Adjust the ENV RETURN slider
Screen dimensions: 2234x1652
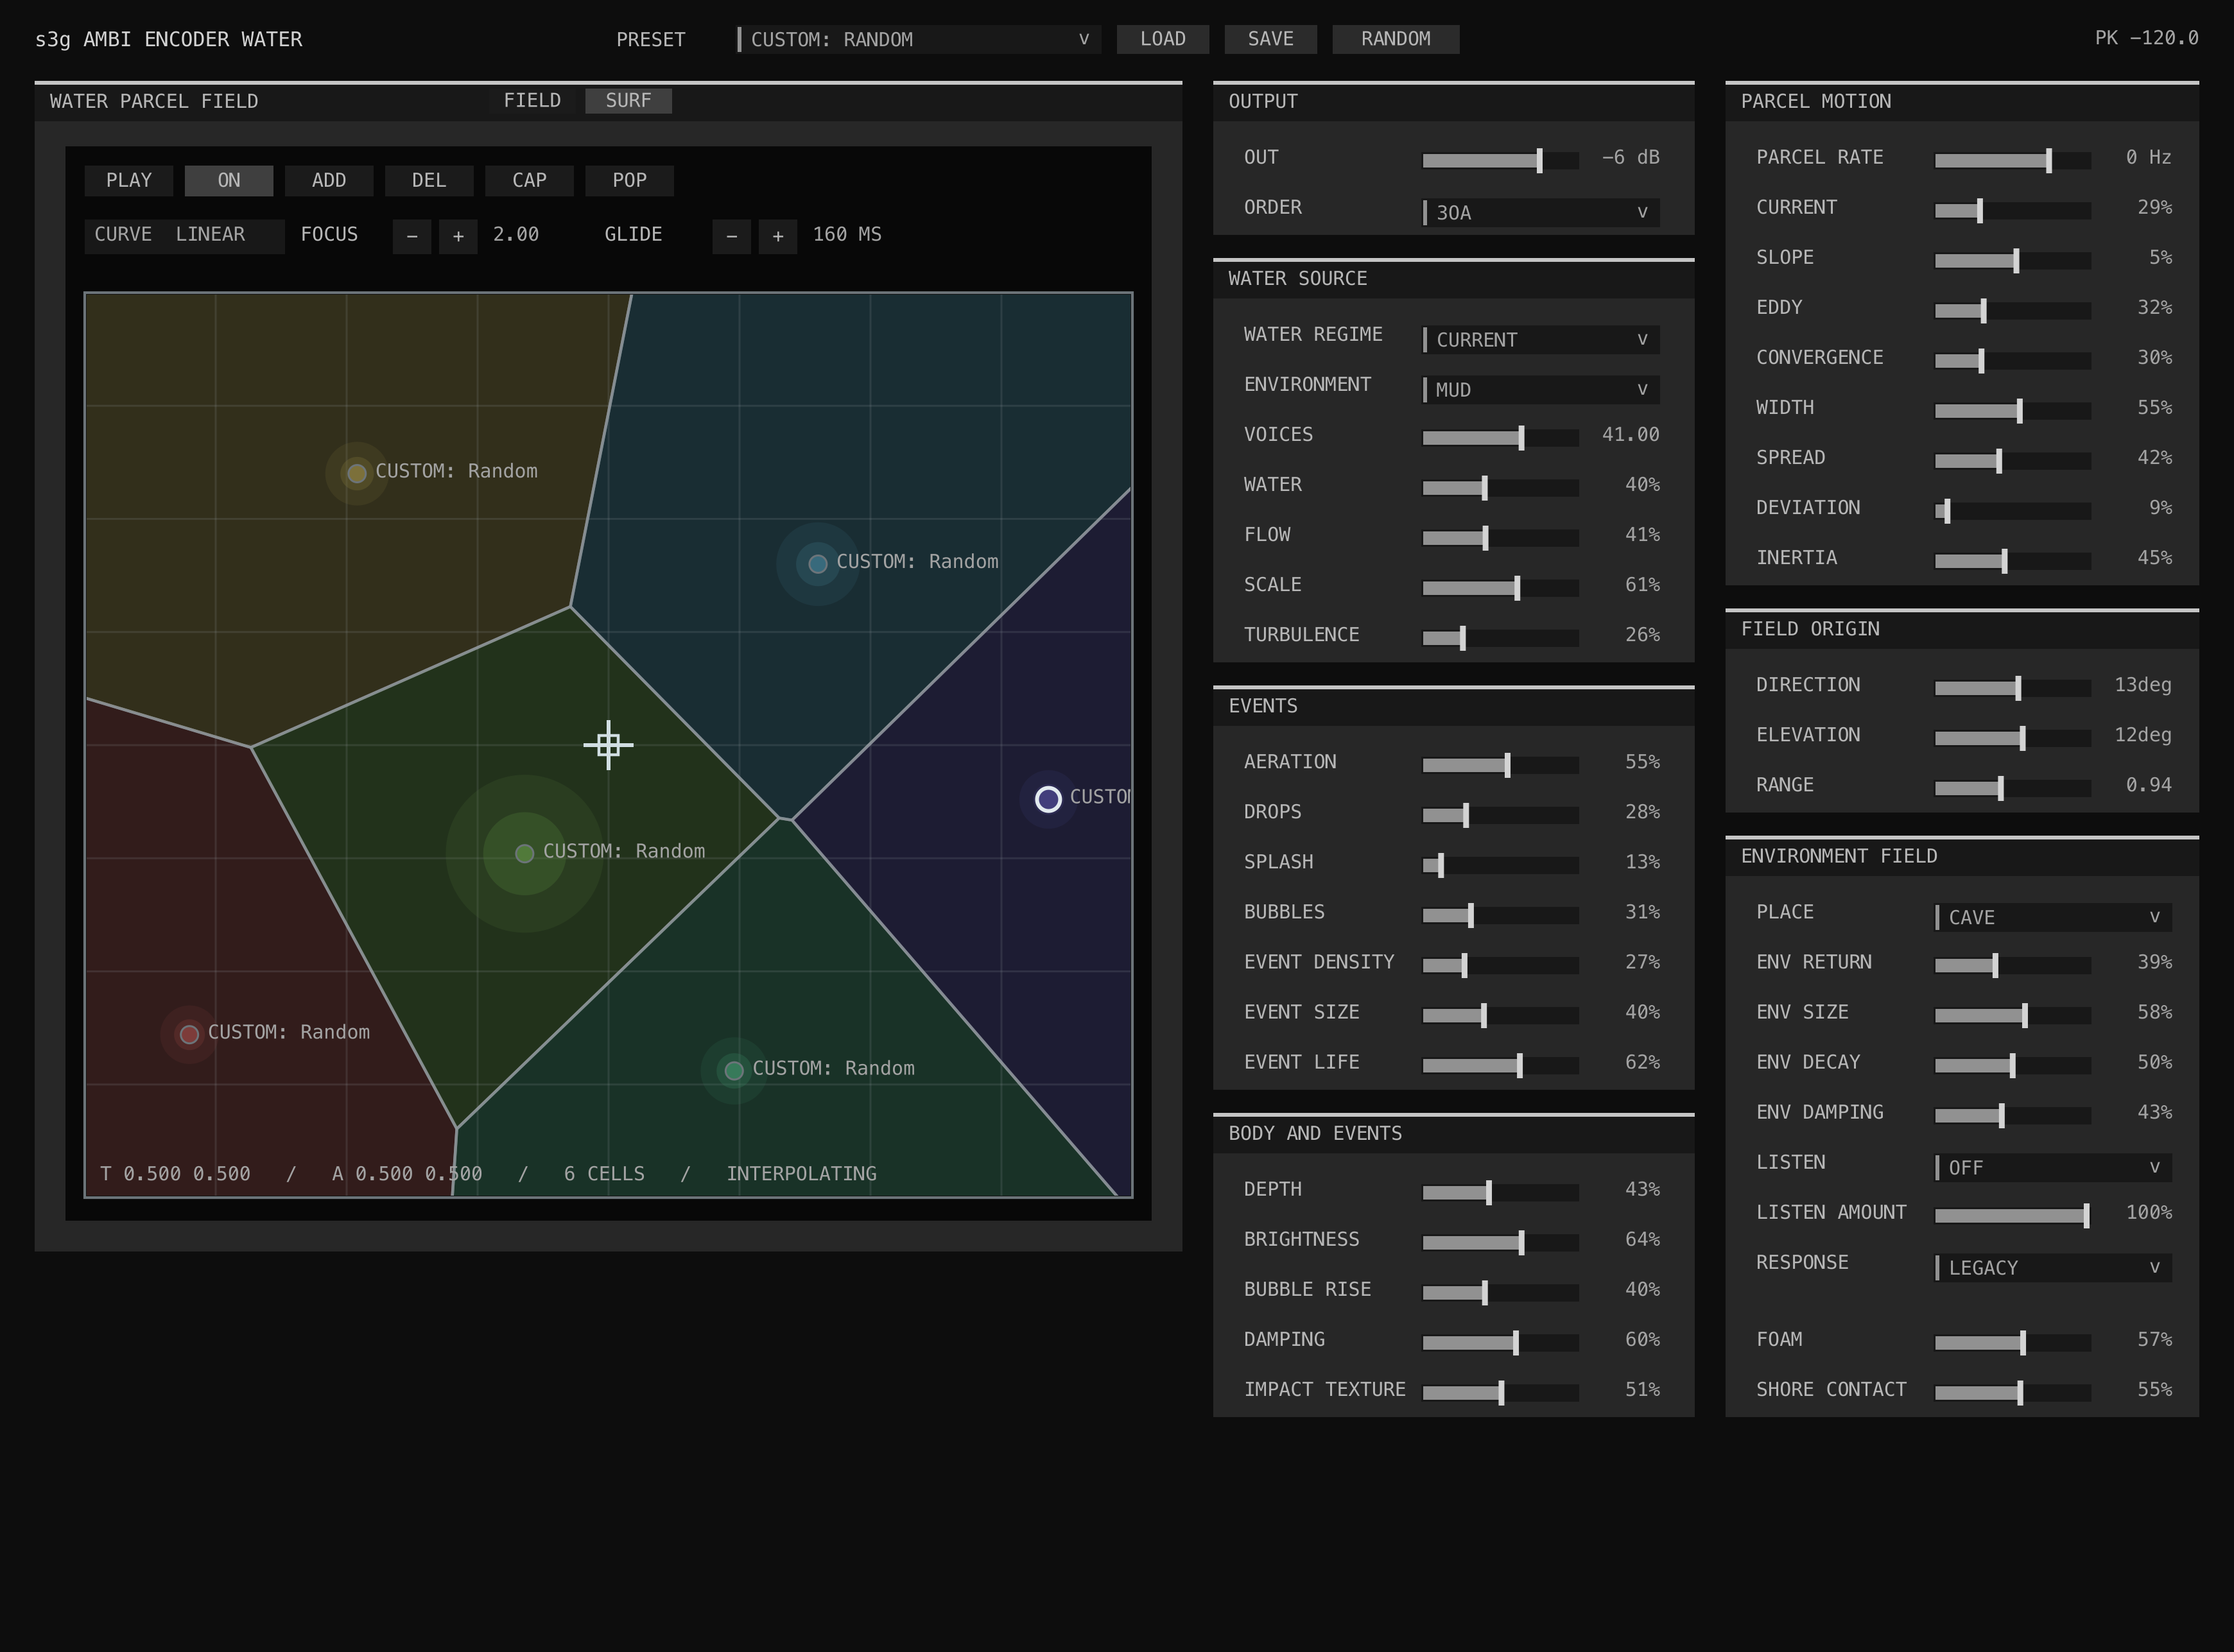pyautogui.click(x=2012, y=965)
